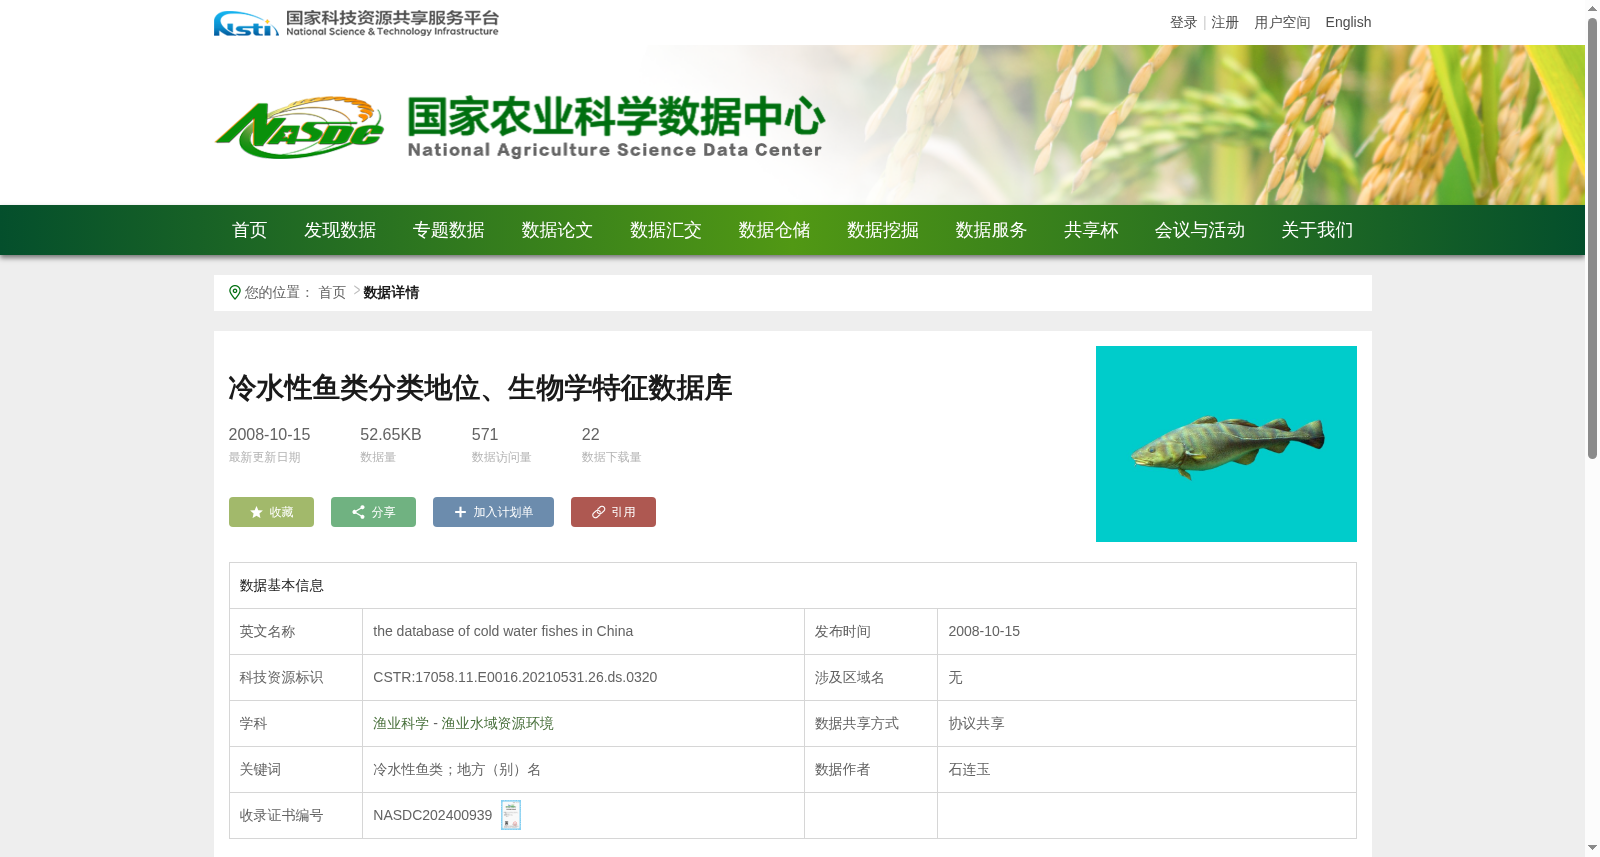This screenshot has width=1600, height=857.
Task: Open 数据仓储 menu item
Action: point(774,230)
